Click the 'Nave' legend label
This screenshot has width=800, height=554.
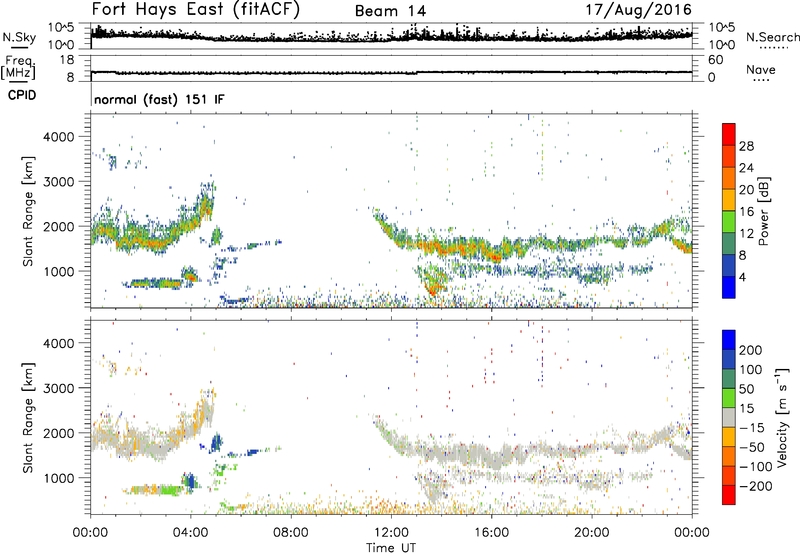pyautogui.click(x=761, y=70)
